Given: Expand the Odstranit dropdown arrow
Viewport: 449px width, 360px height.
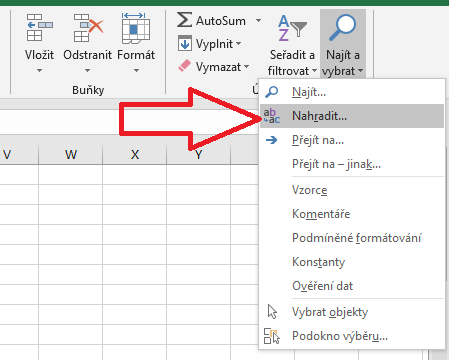Looking at the screenshot, I should pyautogui.click(x=87, y=71).
